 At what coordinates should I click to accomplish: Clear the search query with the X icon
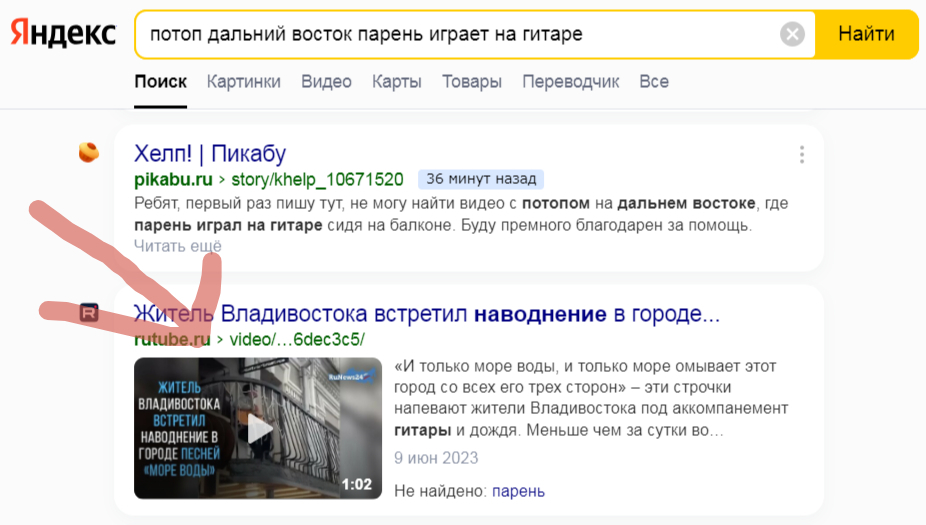(x=792, y=34)
